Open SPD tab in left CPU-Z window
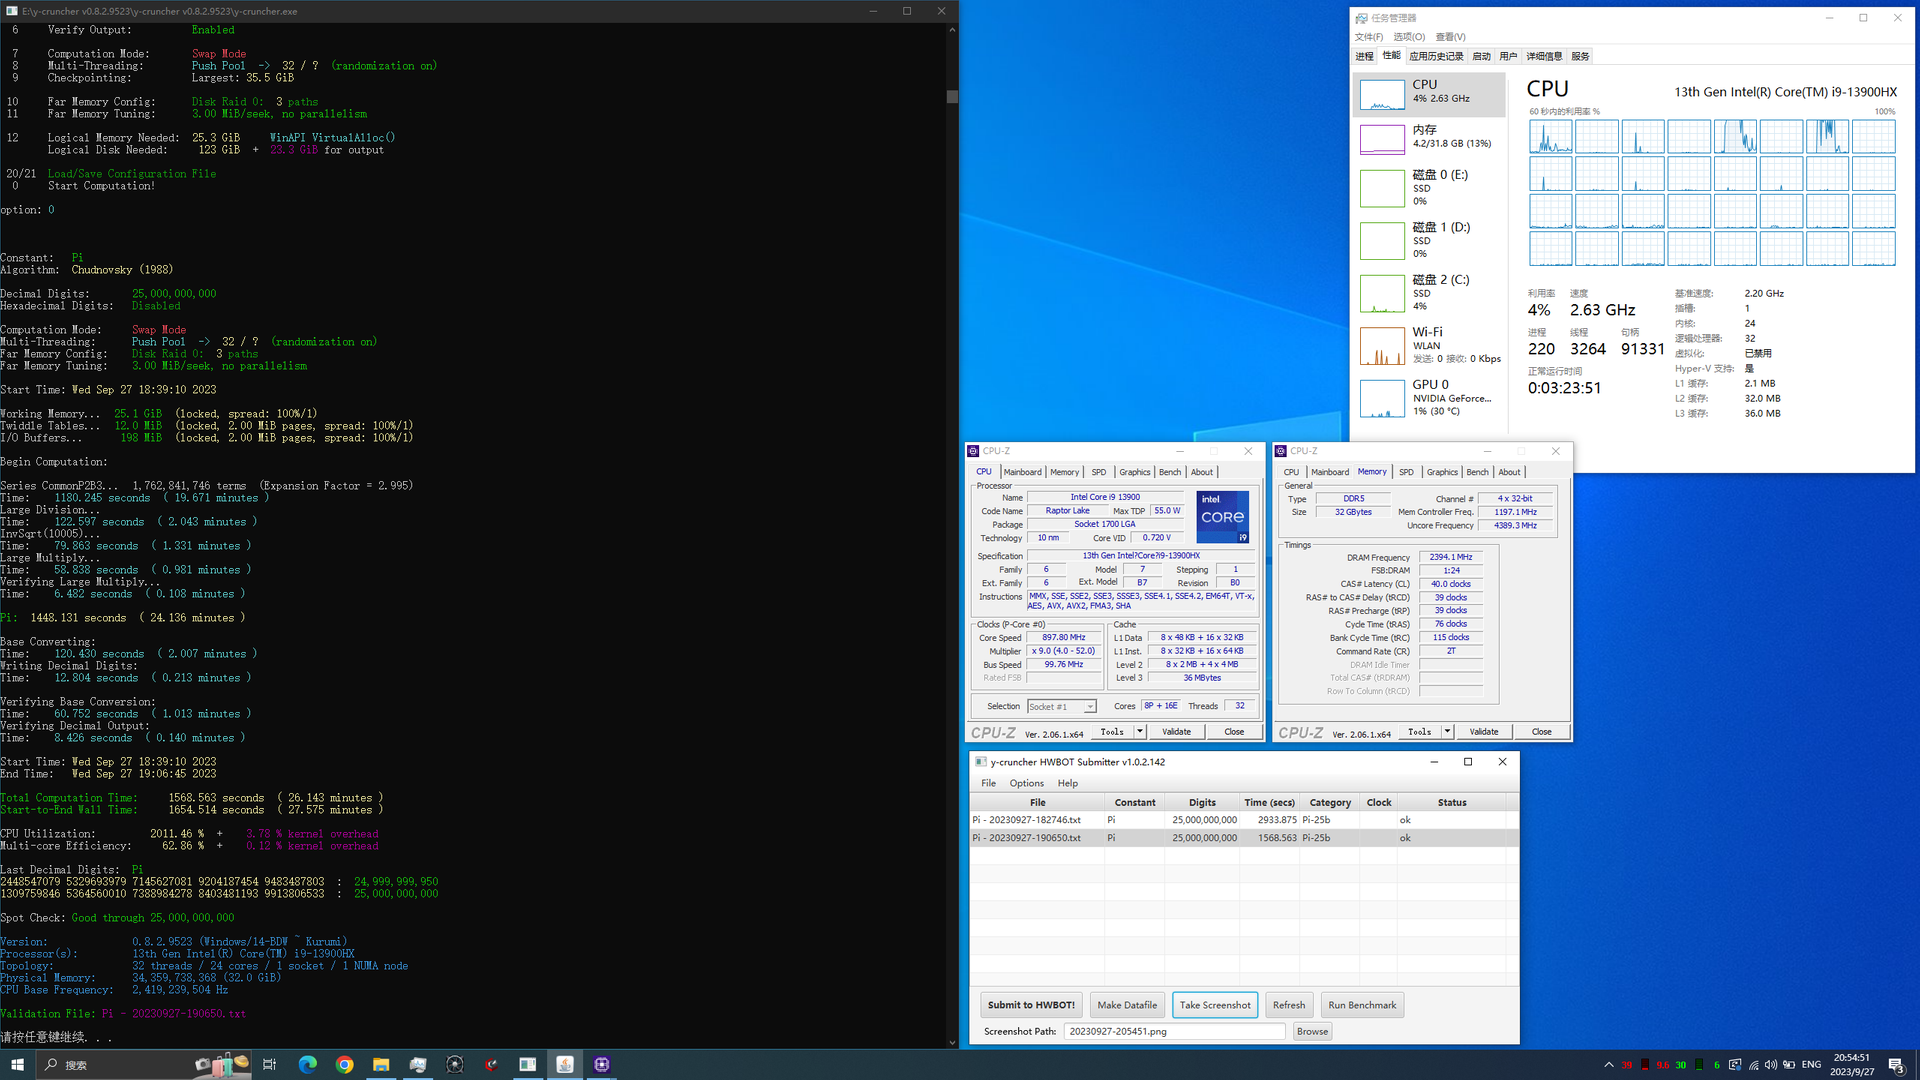Viewport: 1920px width, 1080px height. (x=1098, y=472)
